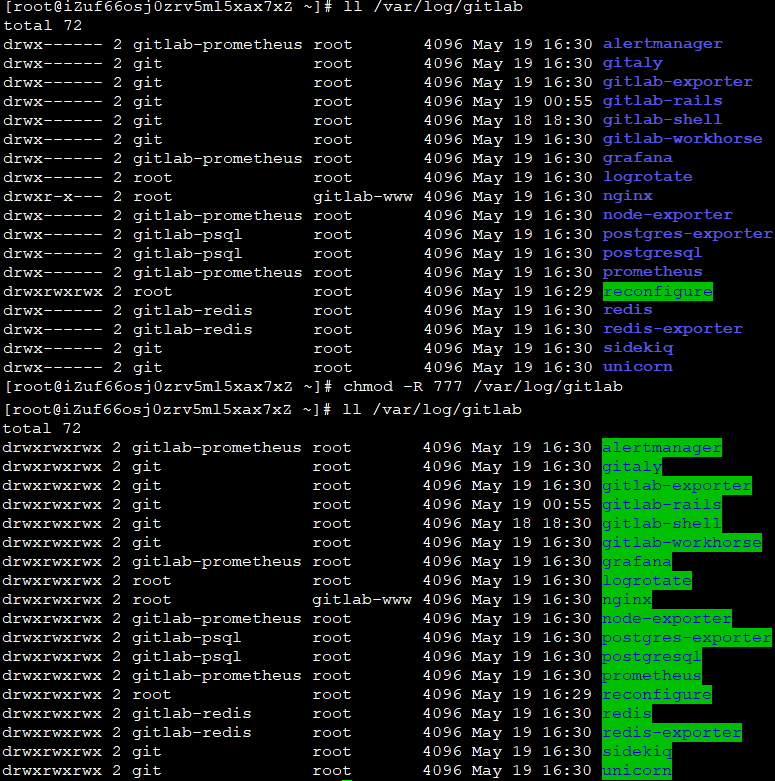Select the blue node-exporter directory name

pyautogui.click(x=667, y=215)
